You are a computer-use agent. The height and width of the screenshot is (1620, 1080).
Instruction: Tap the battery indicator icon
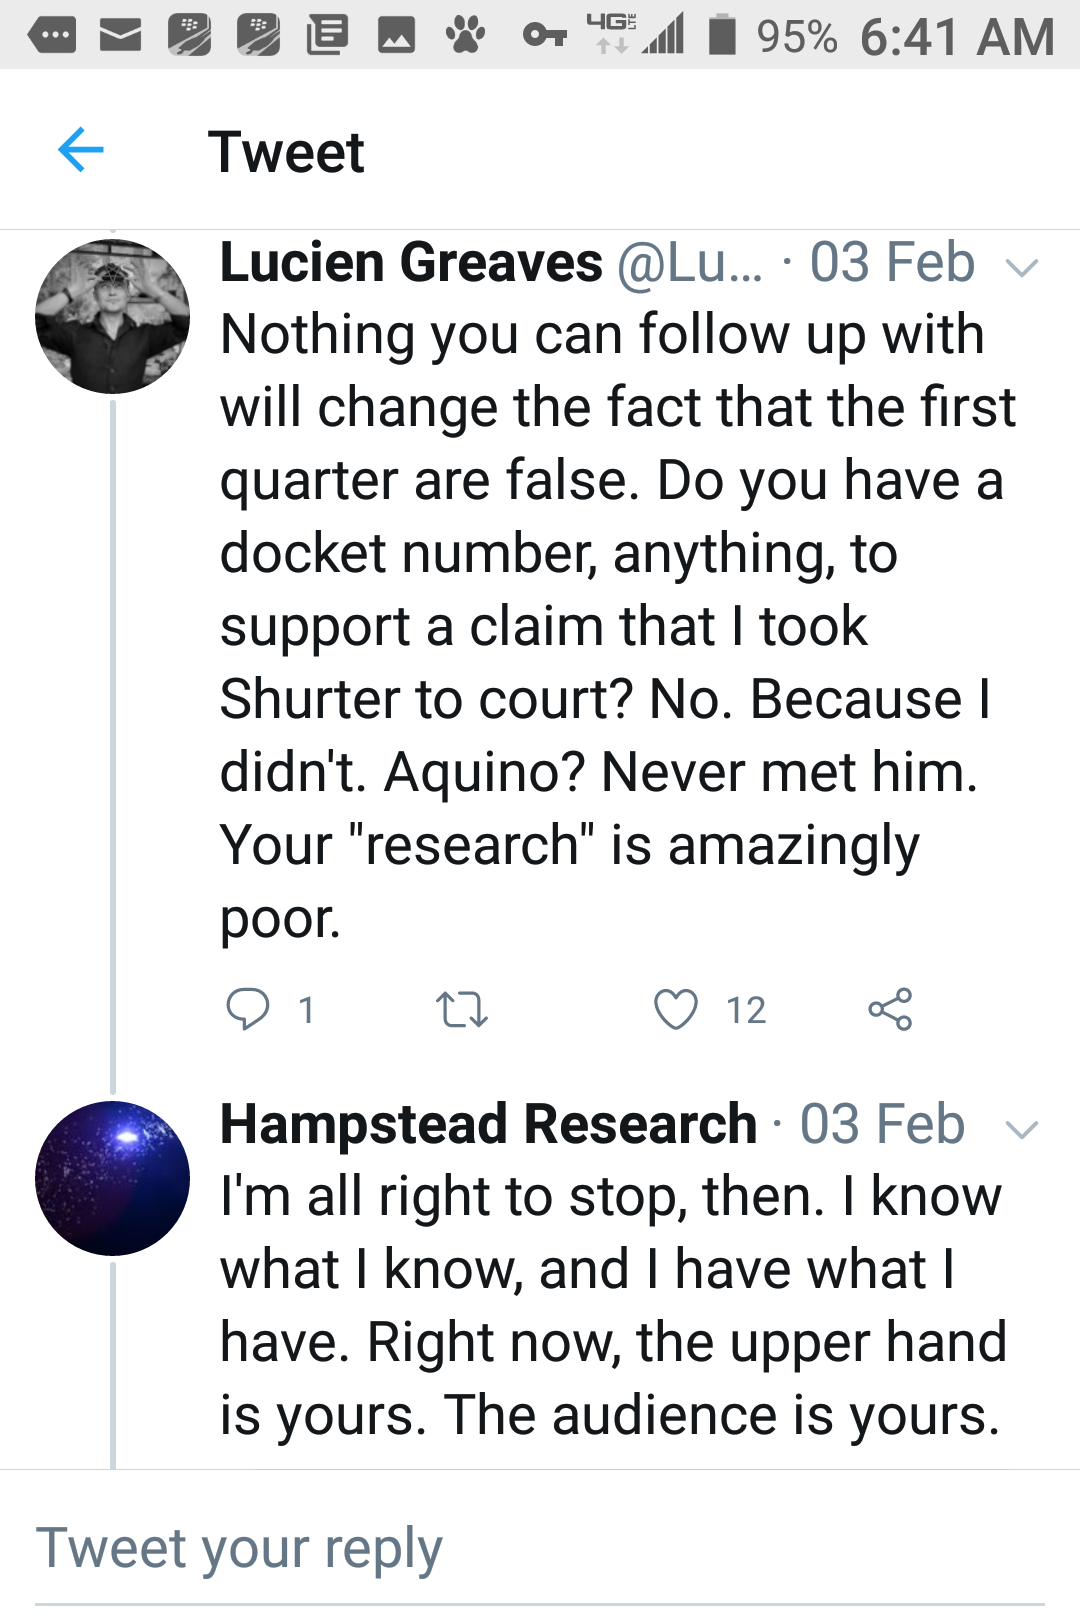coord(722,35)
